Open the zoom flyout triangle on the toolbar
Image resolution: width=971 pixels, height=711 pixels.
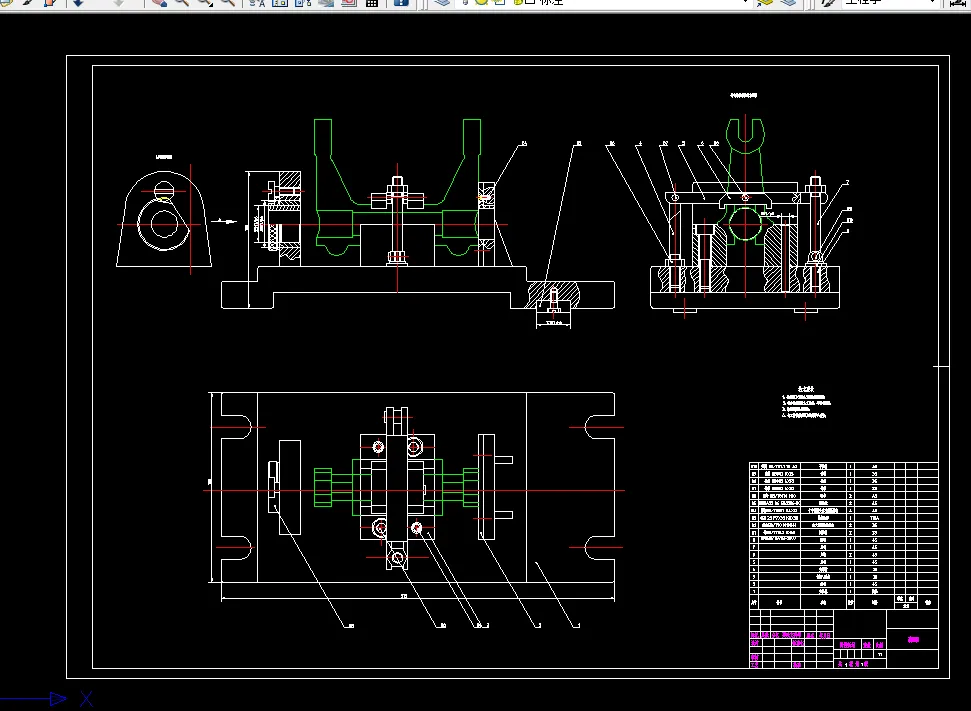[x=212, y=6]
